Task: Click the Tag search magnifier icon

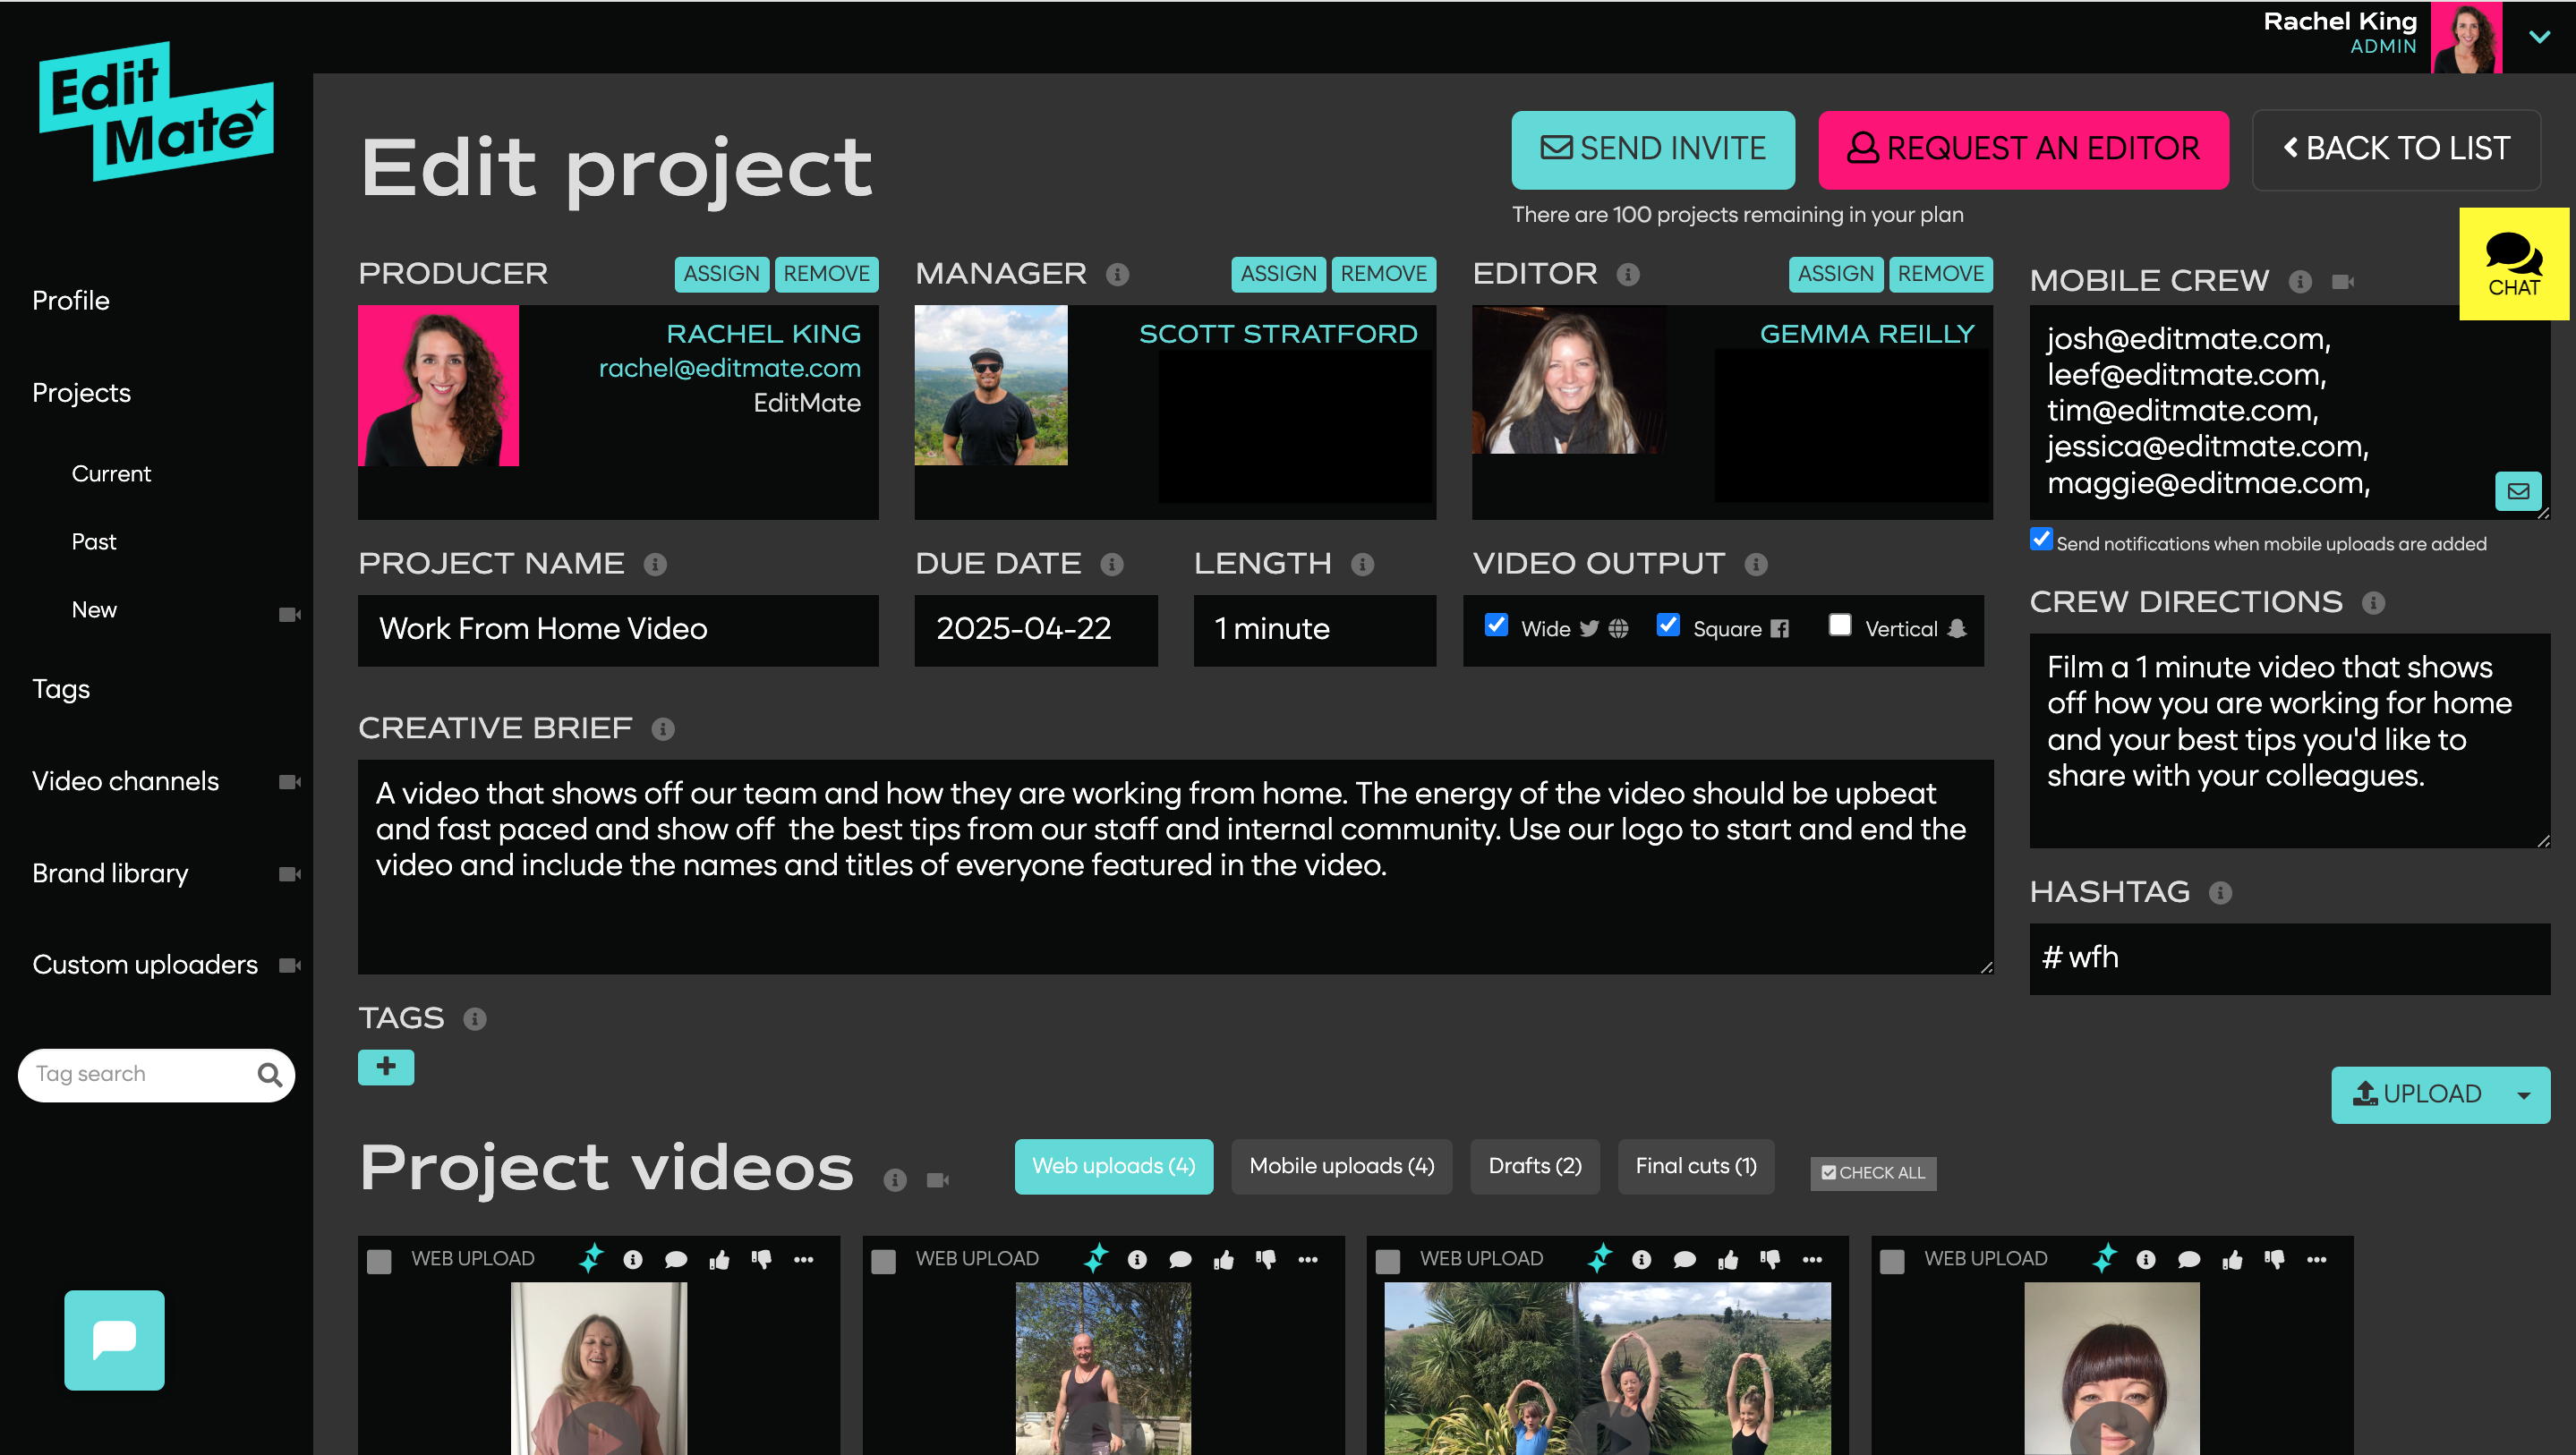Action: pos(269,1074)
